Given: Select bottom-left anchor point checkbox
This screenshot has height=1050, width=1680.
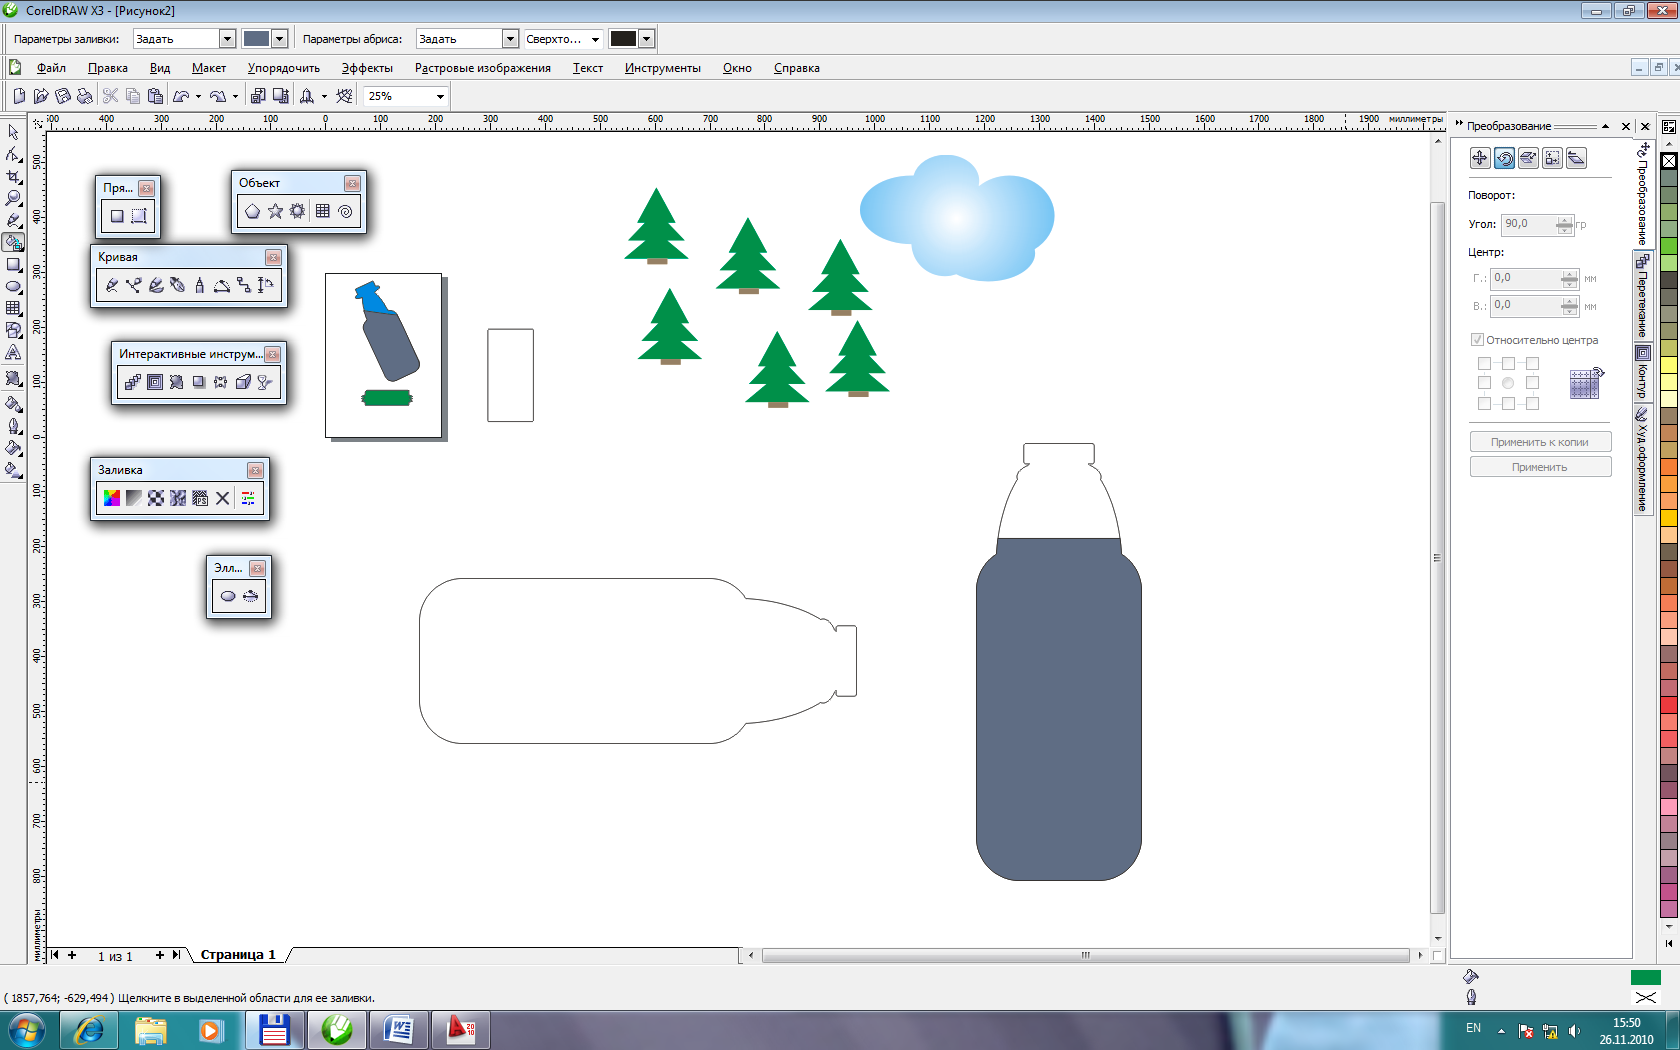Looking at the screenshot, I should (1484, 404).
